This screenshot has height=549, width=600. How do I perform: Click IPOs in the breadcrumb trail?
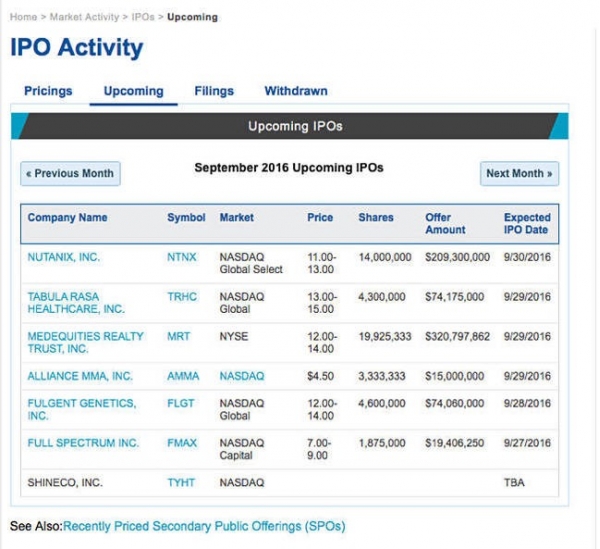point(144,17)
